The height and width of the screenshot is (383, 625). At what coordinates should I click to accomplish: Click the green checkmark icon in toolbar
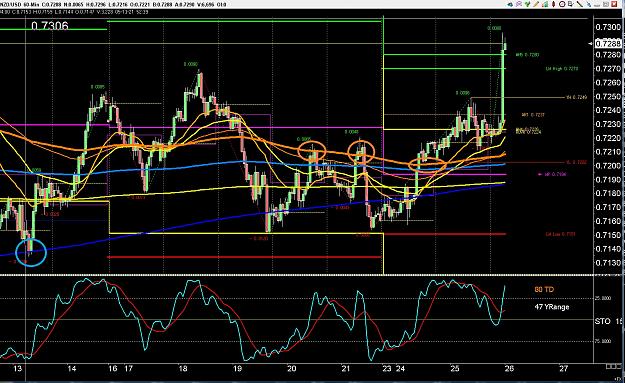[527, 4]
